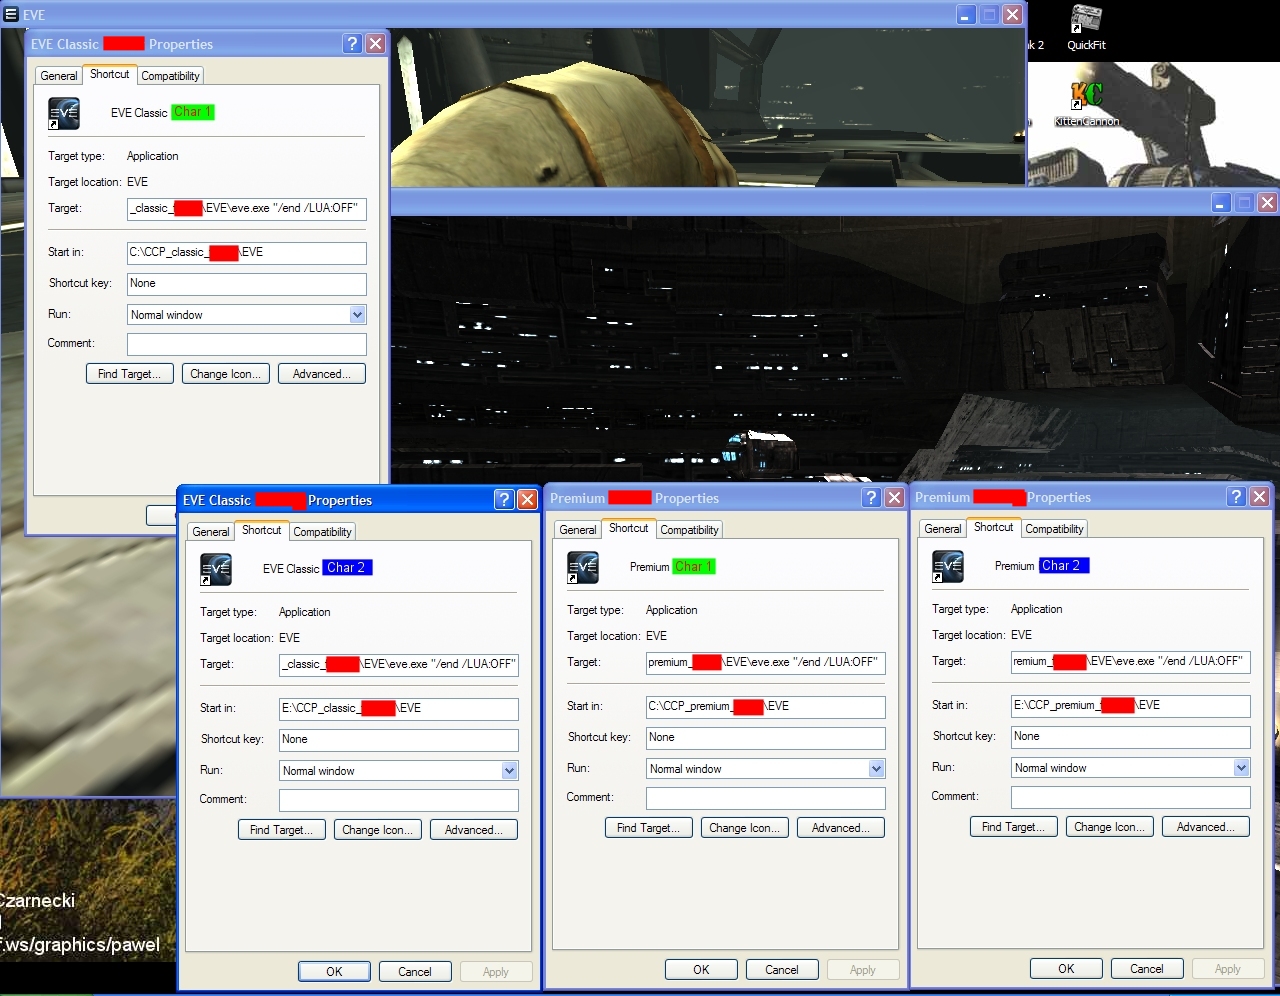
Task: Switch to General tab in Premium Char 1 dialog
Action: 577,530
